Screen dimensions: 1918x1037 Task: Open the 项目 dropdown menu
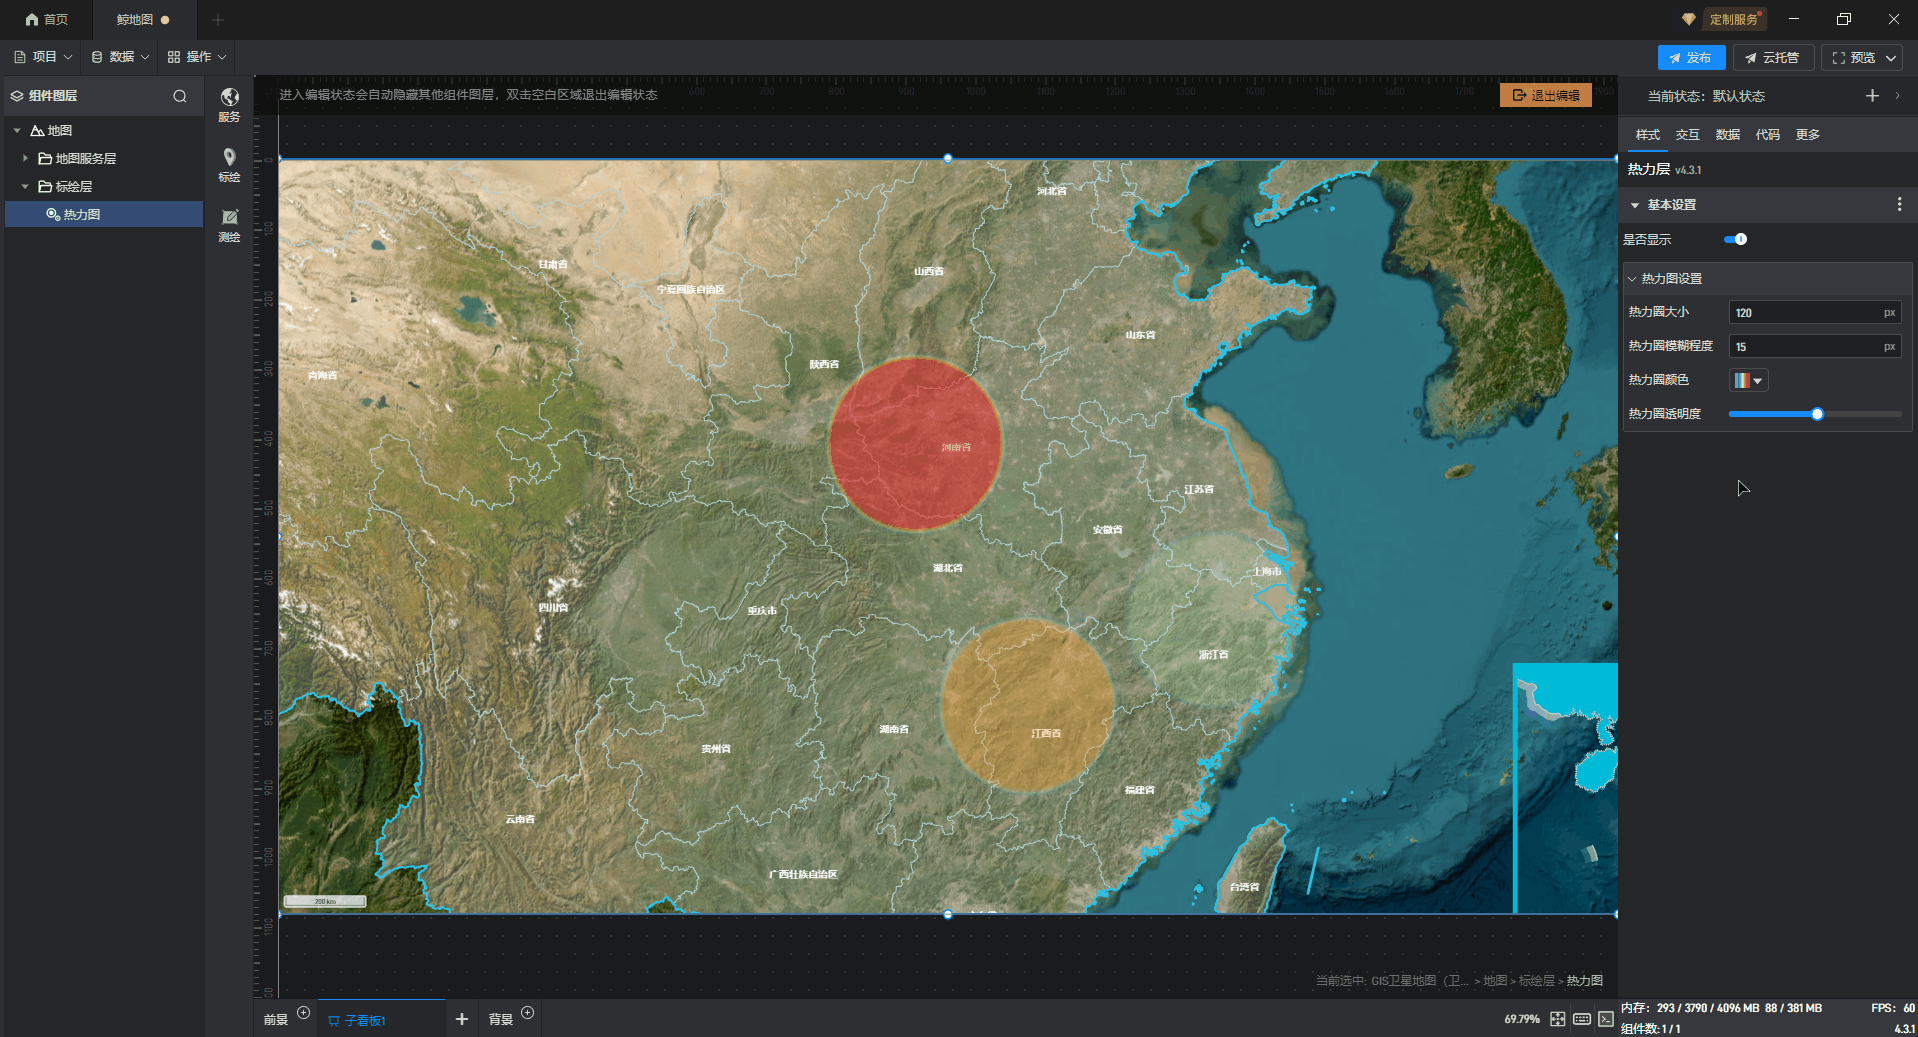point(43,57)
